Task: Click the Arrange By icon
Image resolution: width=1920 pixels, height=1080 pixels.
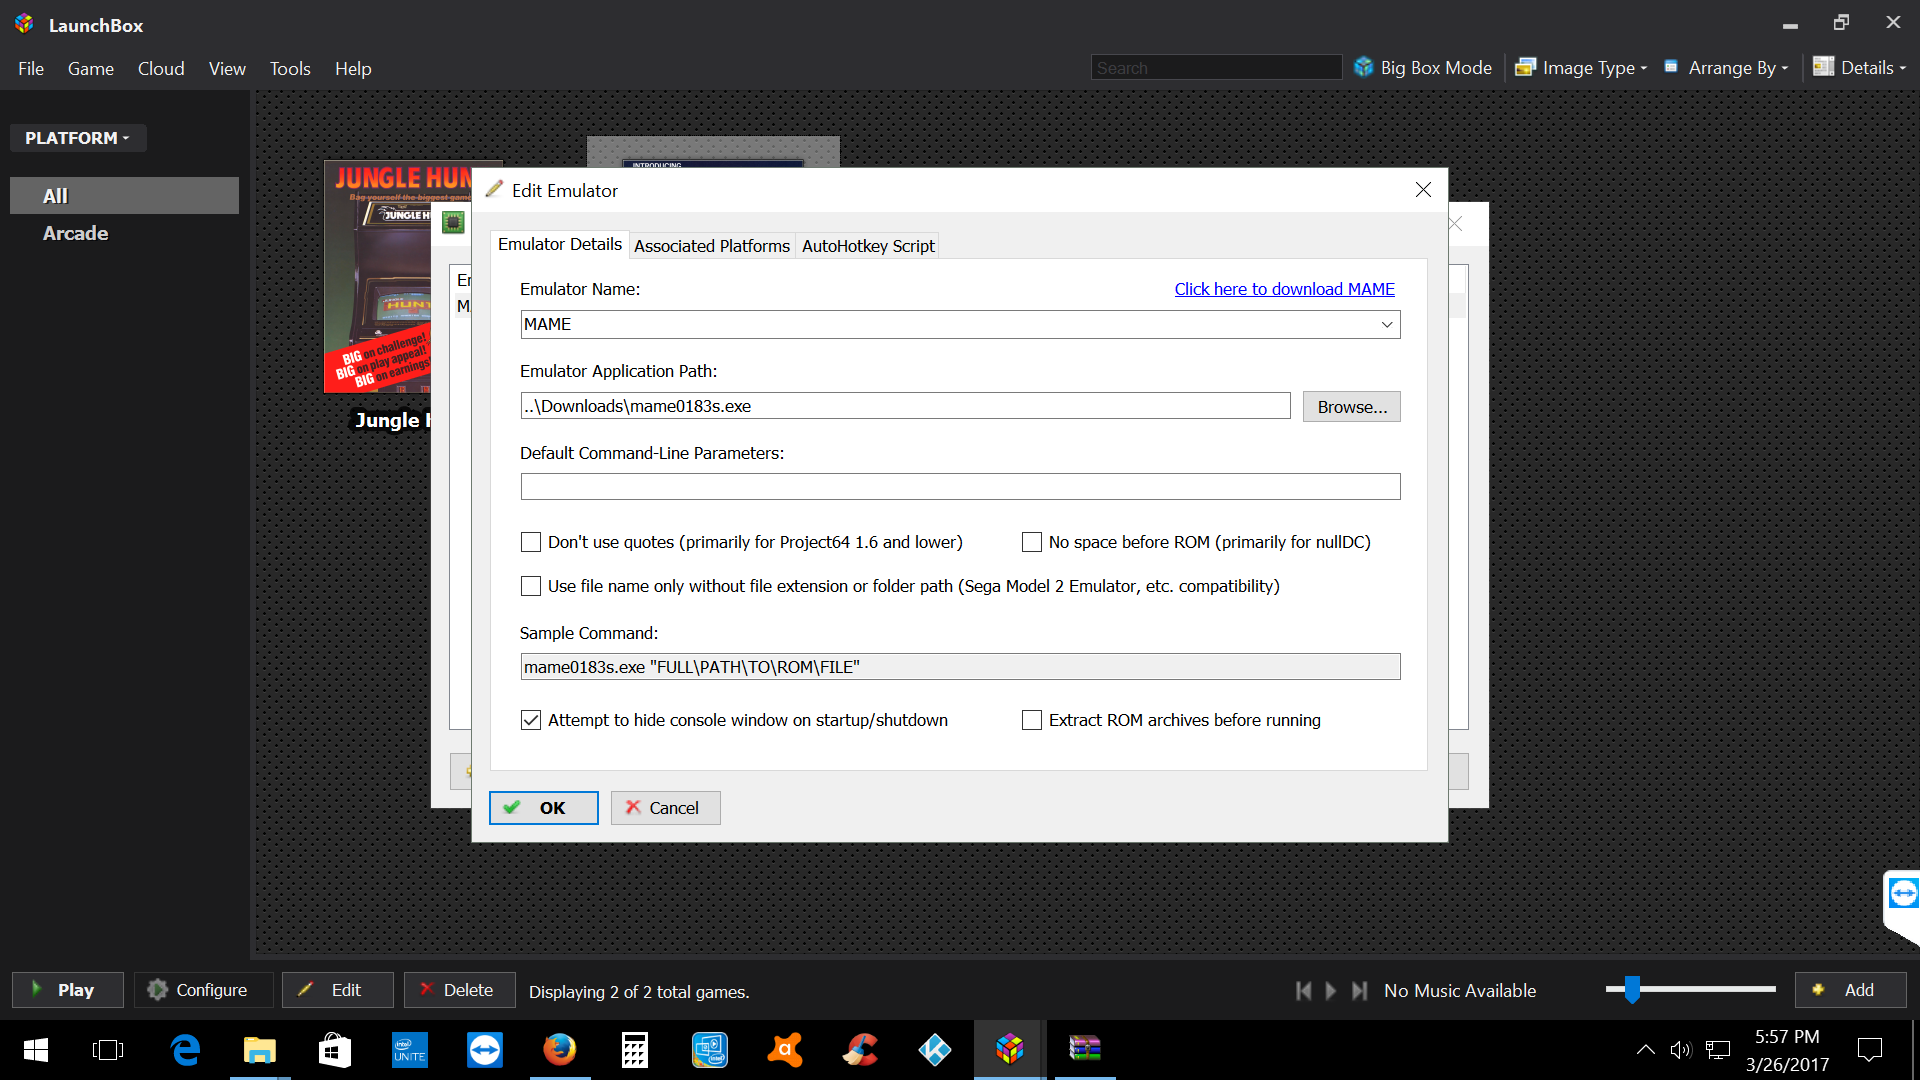Action: tap(1671, 67)
